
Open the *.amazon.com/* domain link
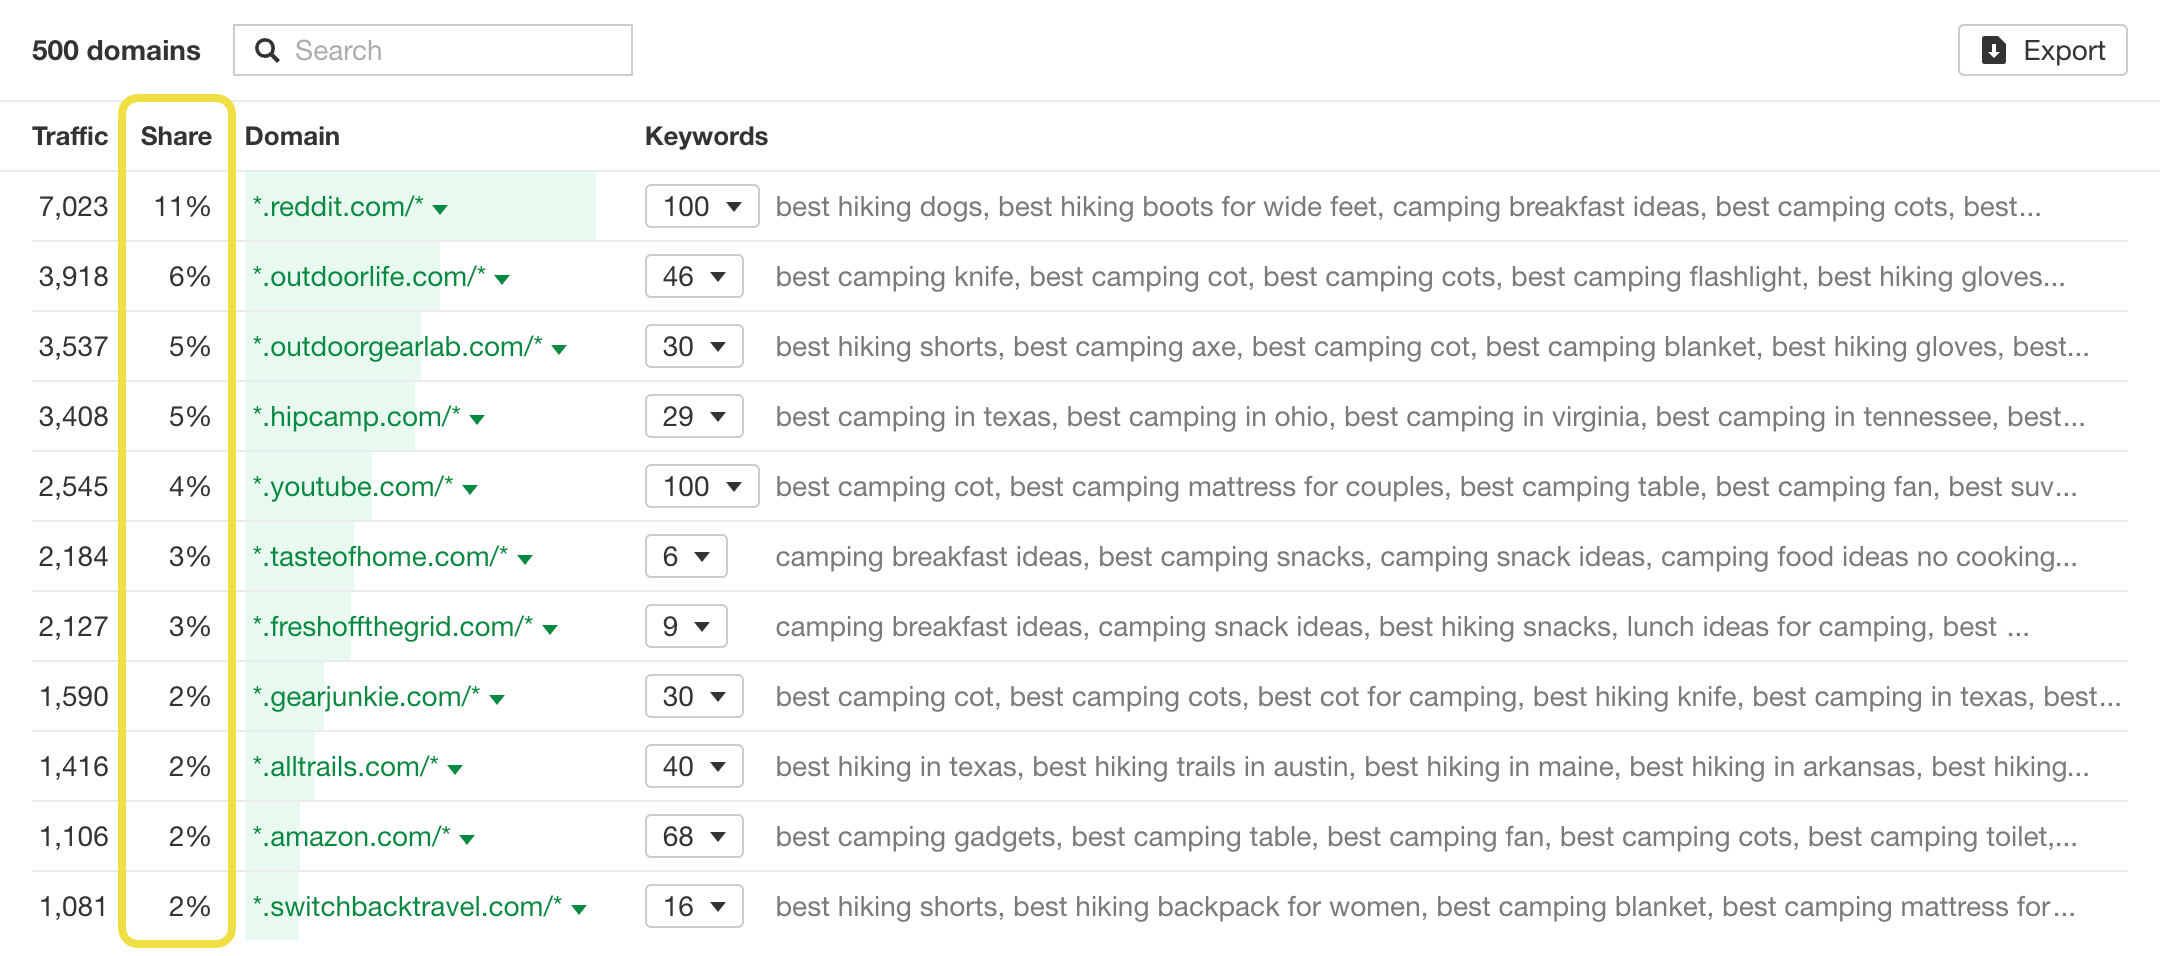[x=351, y=836]
